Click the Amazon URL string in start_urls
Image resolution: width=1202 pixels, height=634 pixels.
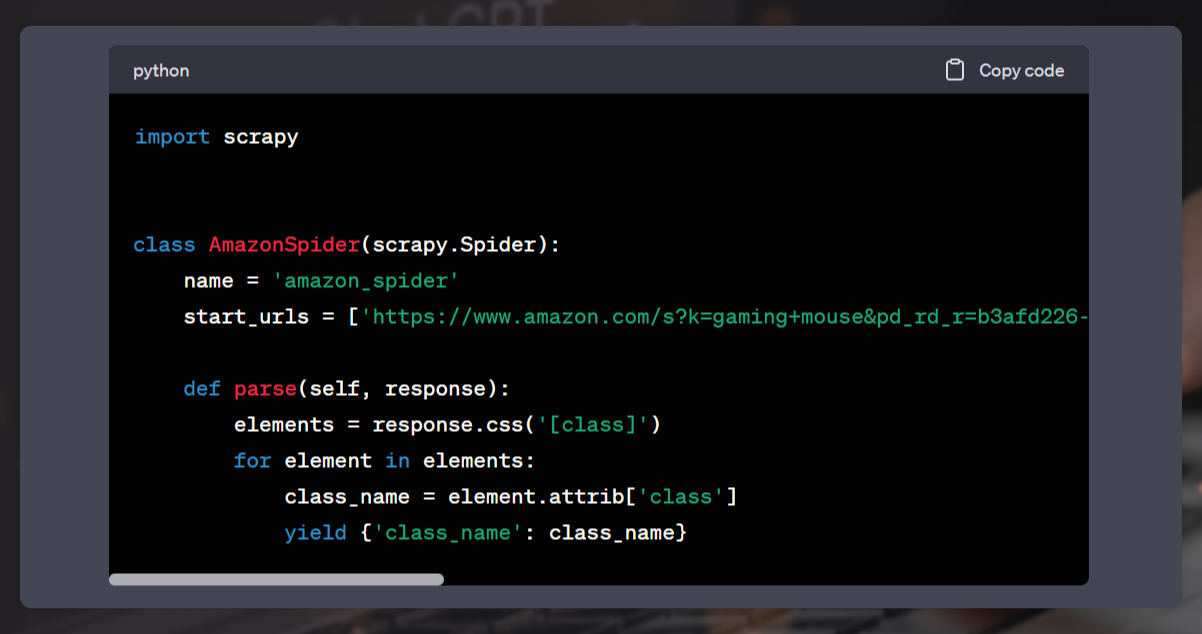(x=724, y=317)
